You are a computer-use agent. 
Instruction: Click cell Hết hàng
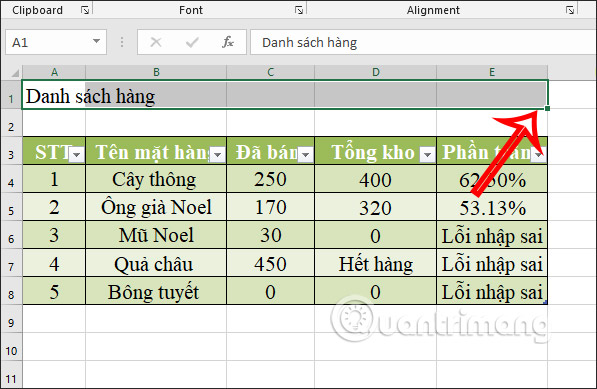click(x=375, y=263)
